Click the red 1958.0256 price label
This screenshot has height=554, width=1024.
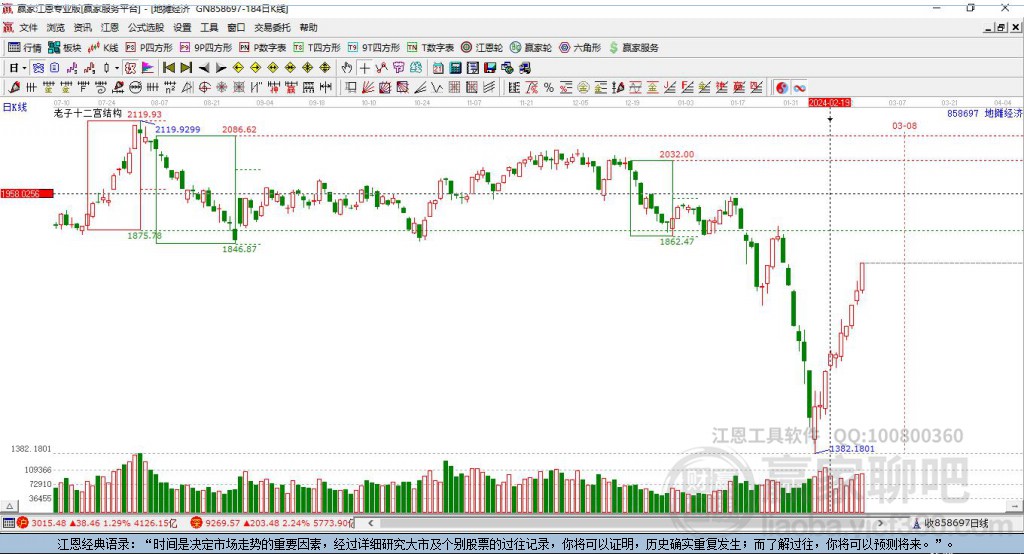click(x=27, y=193)
